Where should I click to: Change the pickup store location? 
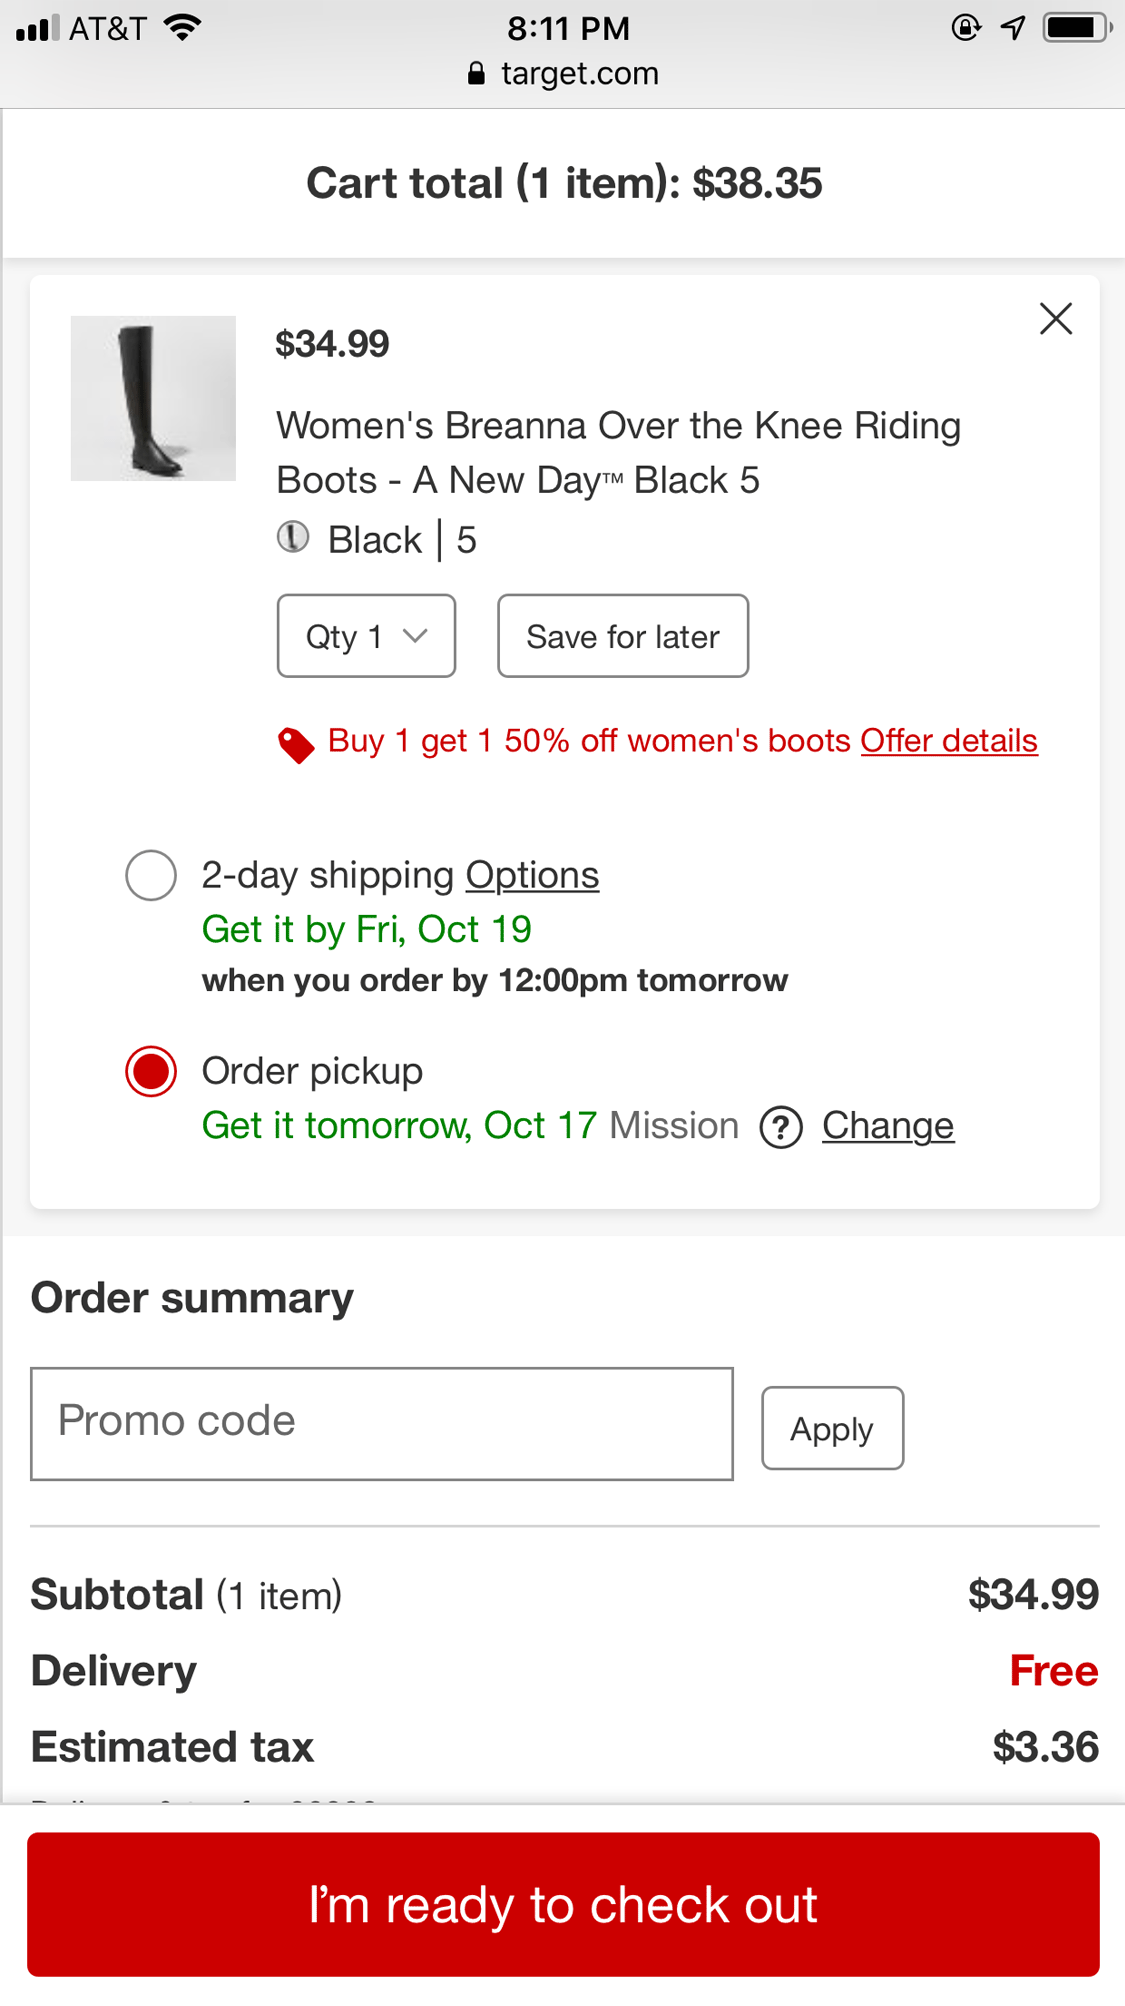(888, 1126)
